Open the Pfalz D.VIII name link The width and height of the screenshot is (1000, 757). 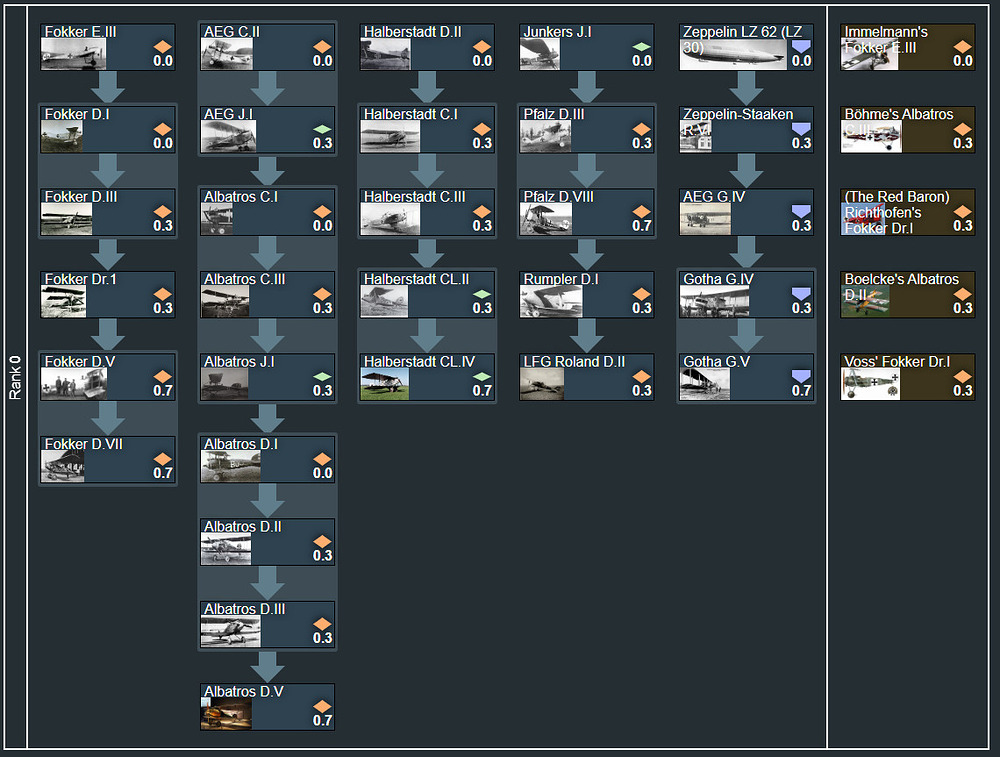pos(558,197)
